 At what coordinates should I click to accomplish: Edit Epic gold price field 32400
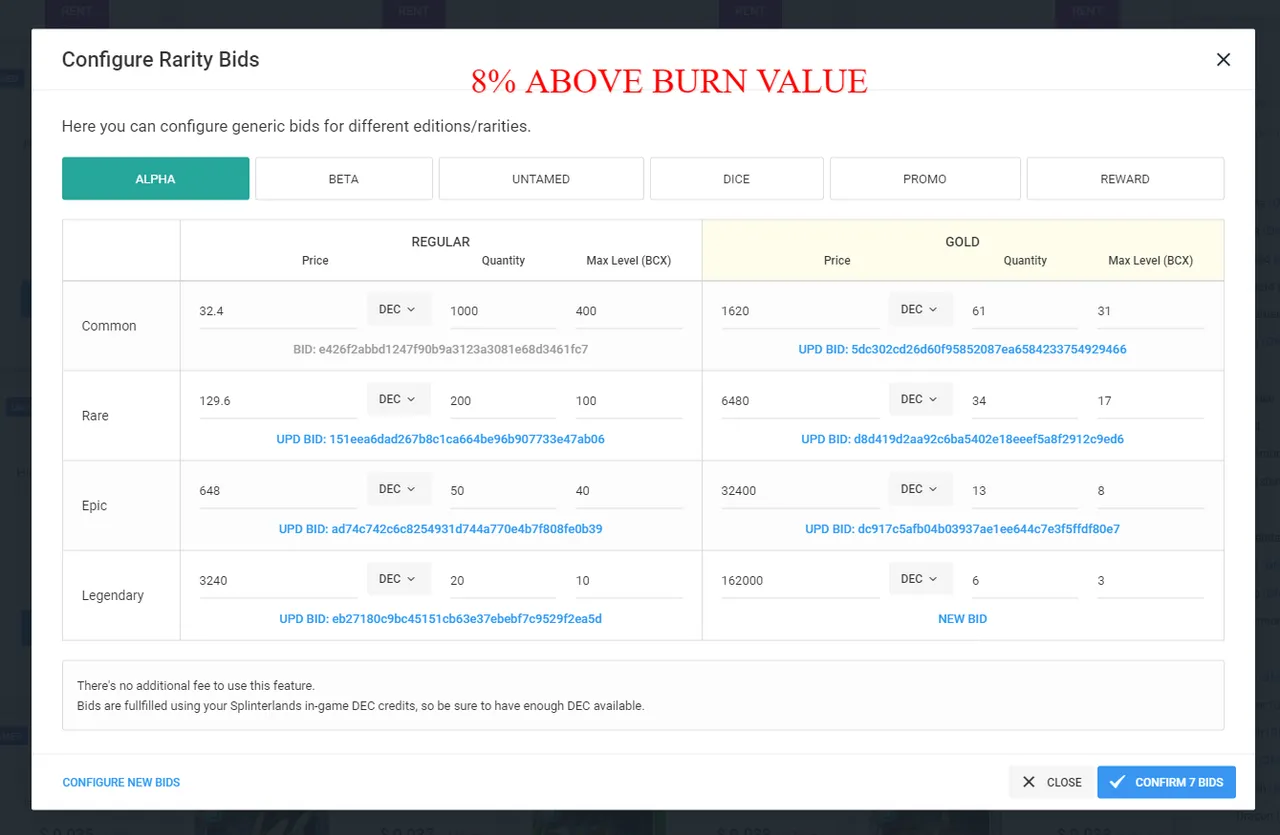point(800,491)
